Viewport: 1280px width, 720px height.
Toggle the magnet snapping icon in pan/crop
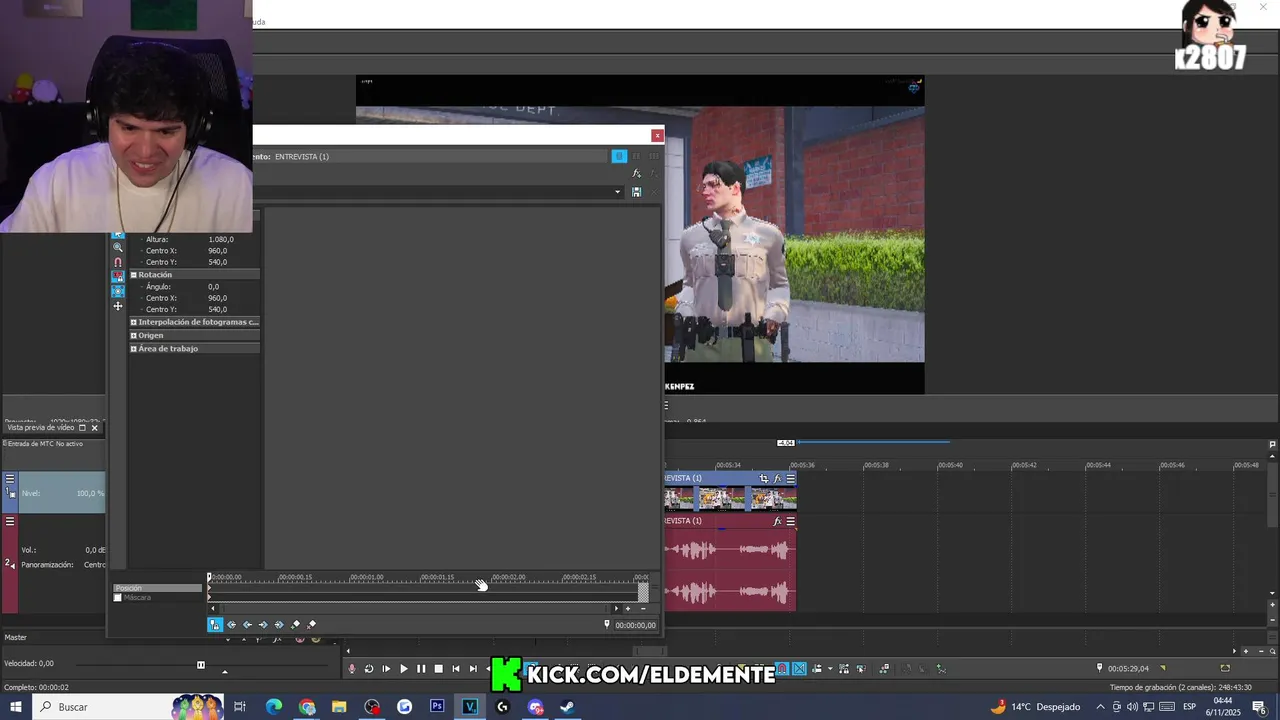(x=118, y=262)
